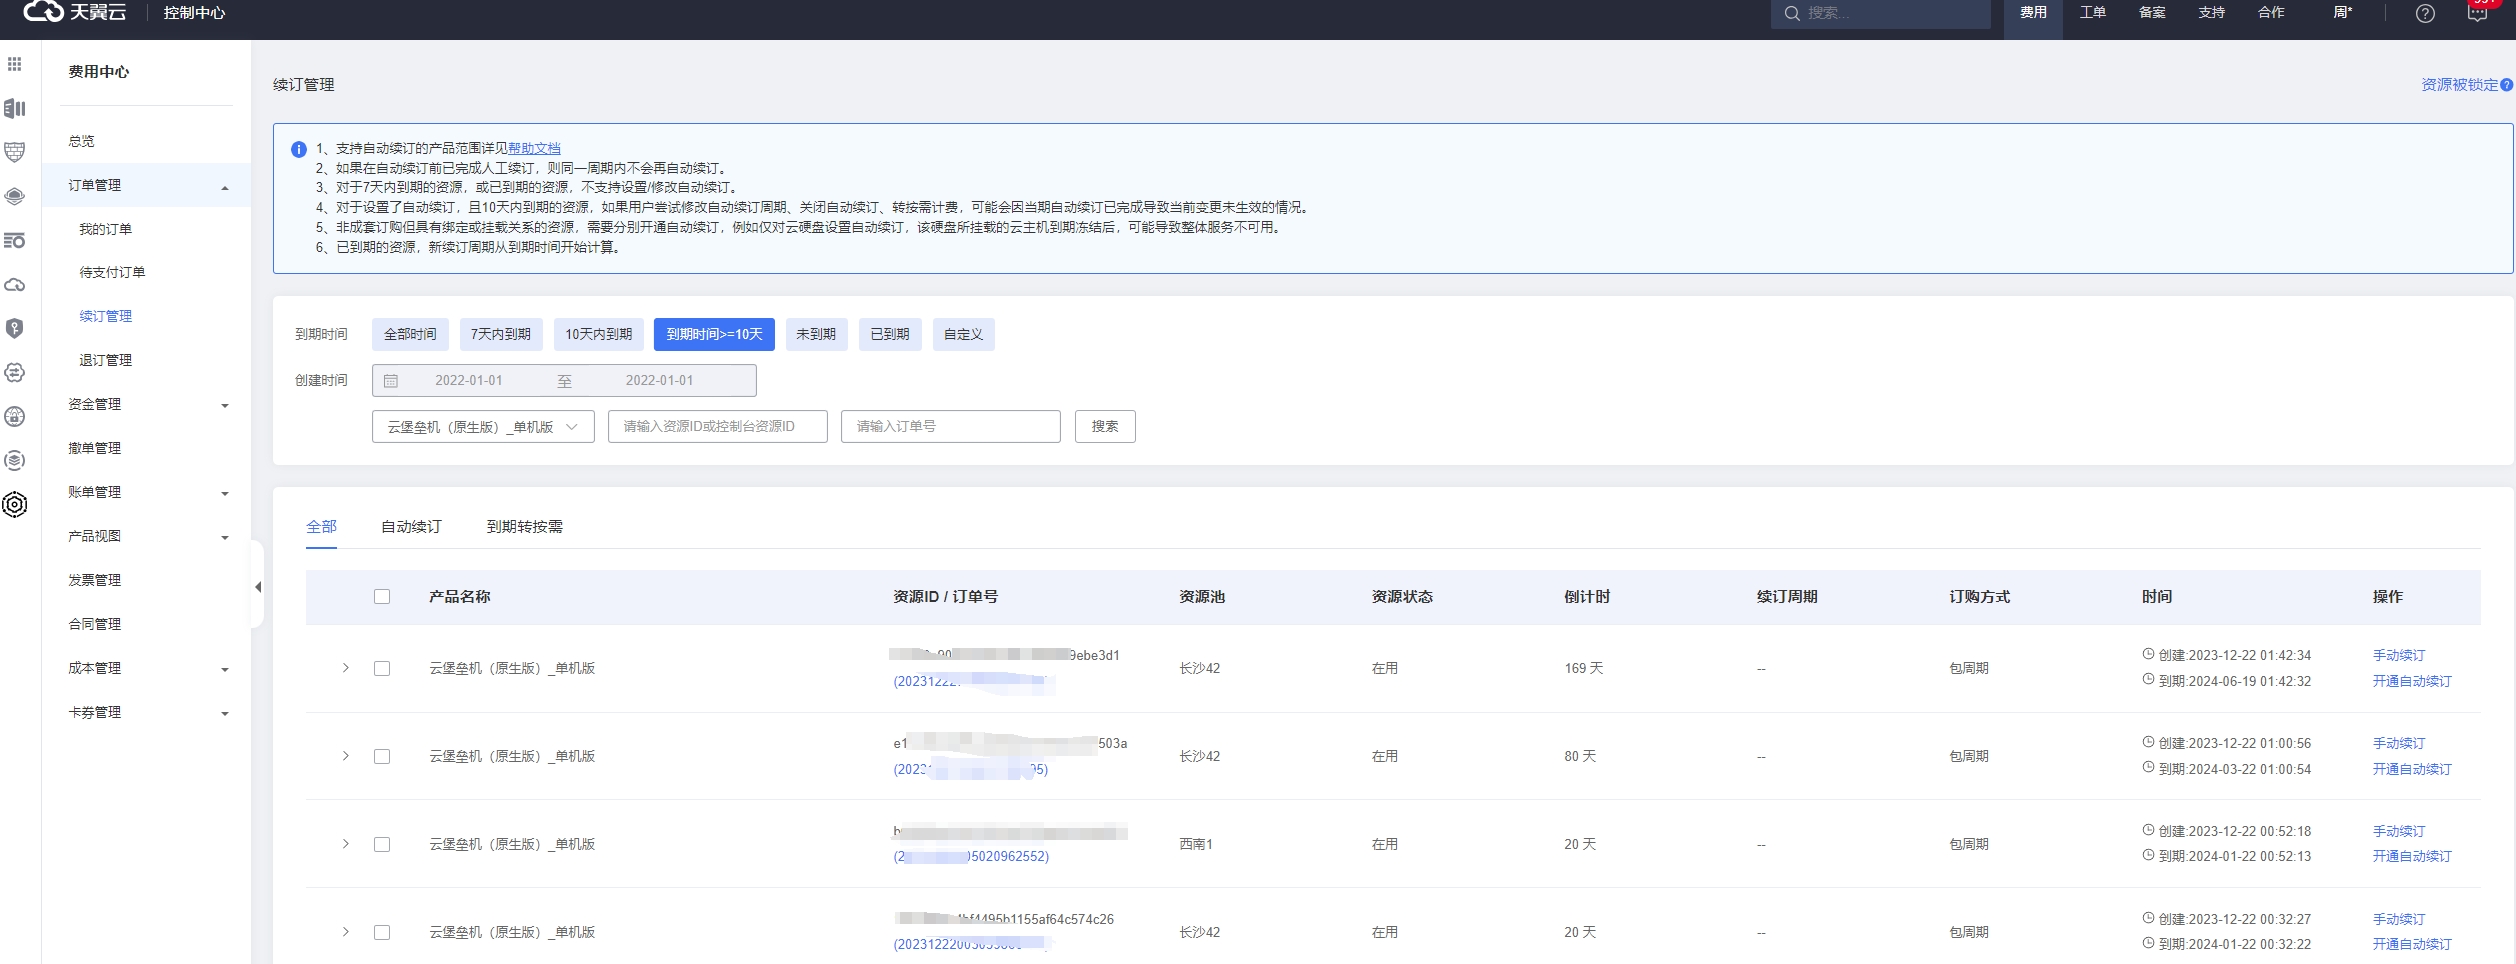Switch to the 到期转按需 tab
Viewport: 2516px width, 964px height.
525,527
